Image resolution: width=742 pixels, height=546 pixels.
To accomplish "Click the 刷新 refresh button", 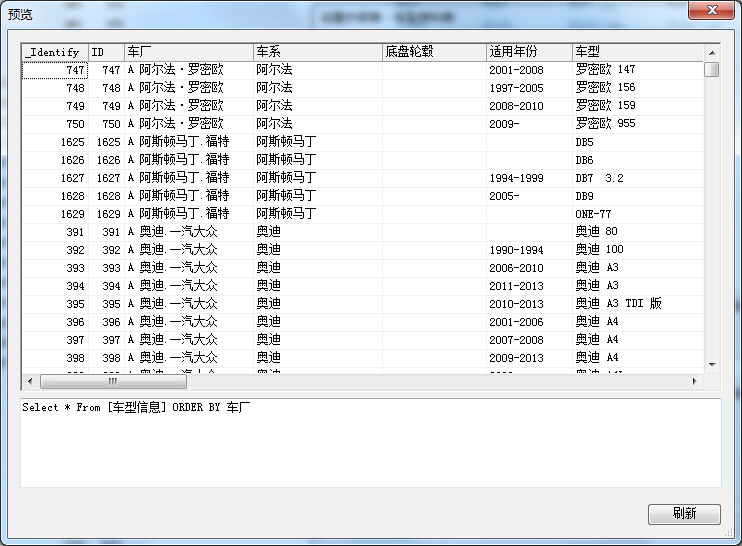I will point(684,514).
